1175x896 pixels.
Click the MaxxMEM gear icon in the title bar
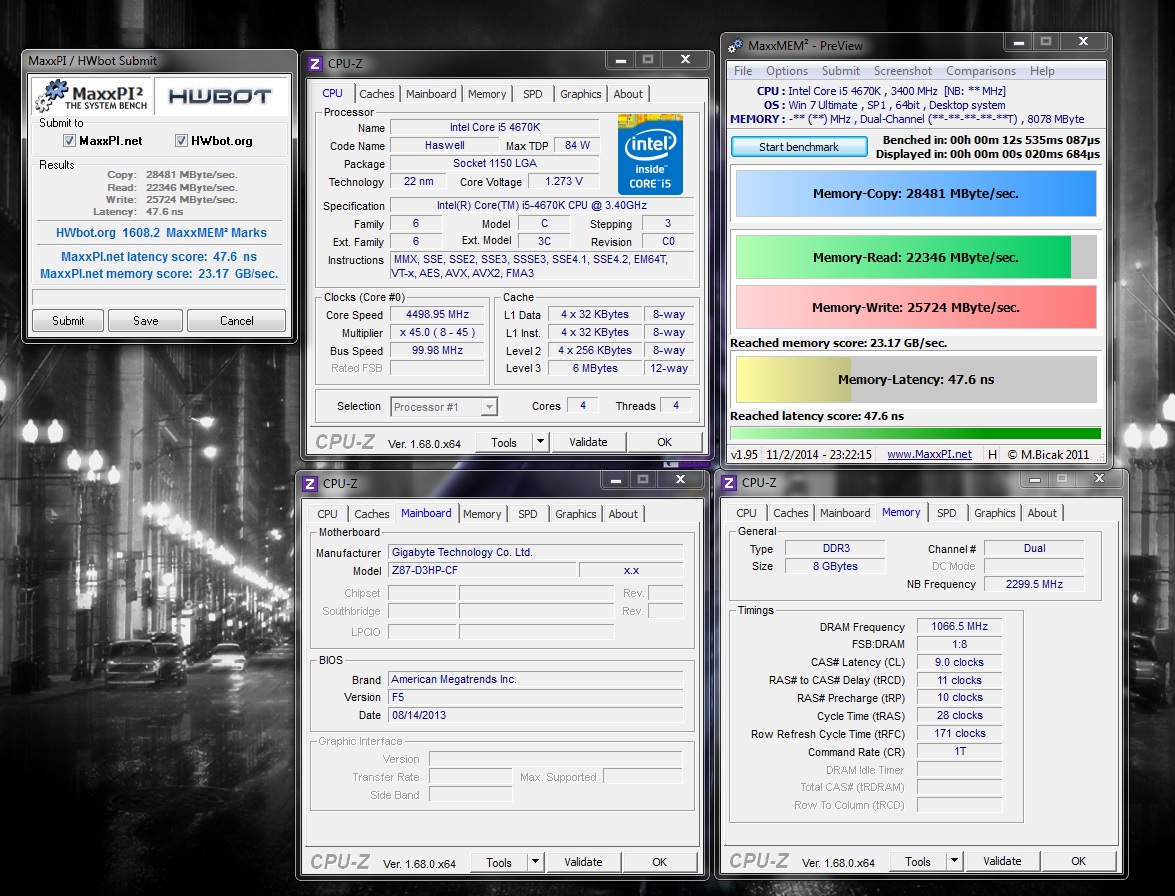pos(735,46)
